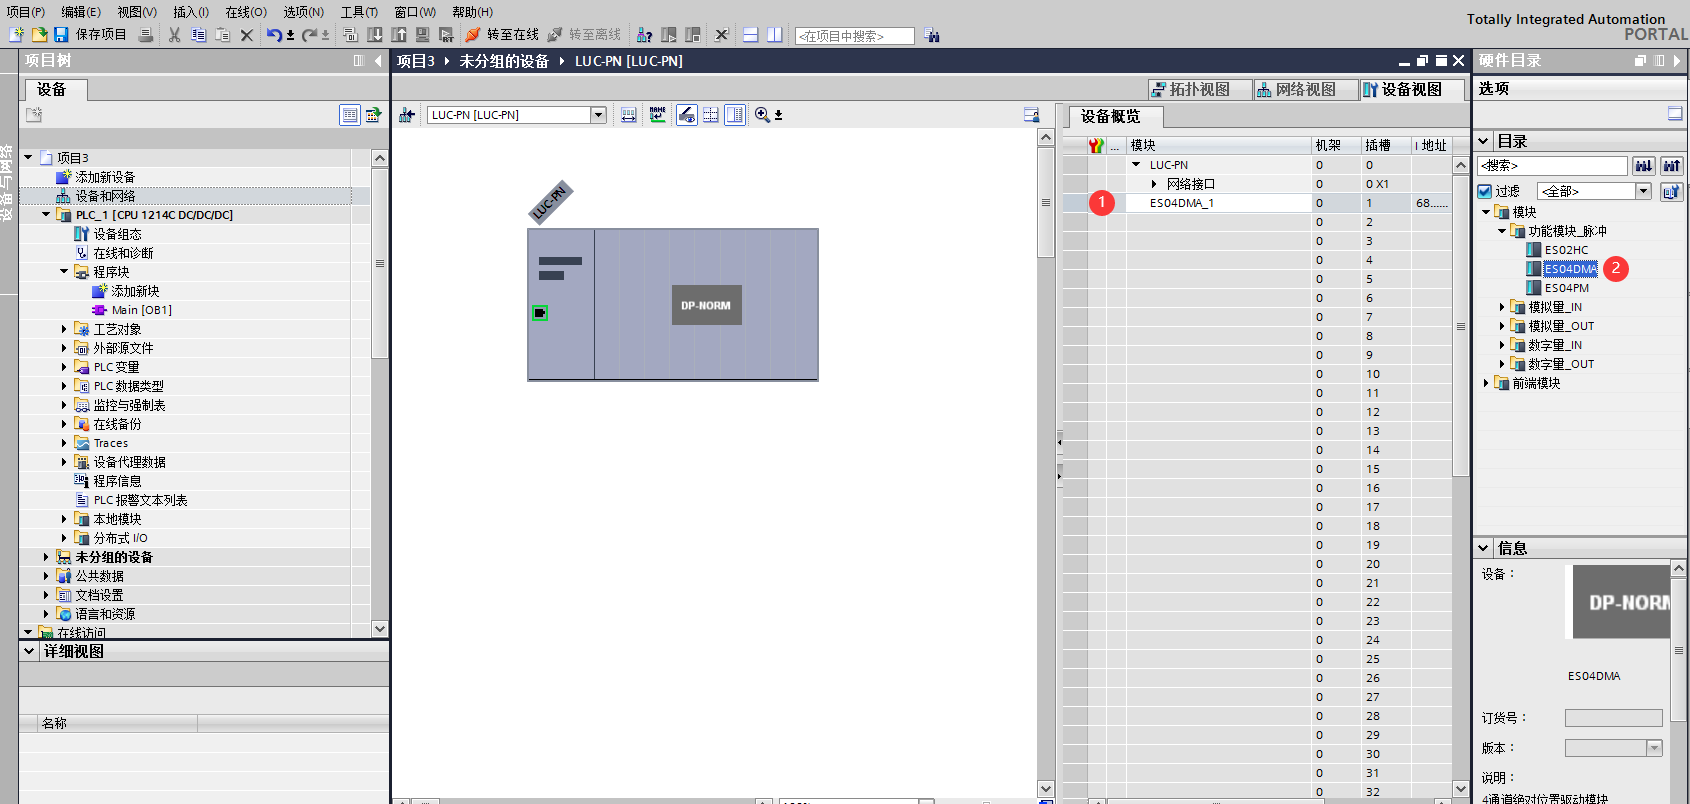Split the editor space horizontally
The image size is (1690, 804).
coord(751,35)
